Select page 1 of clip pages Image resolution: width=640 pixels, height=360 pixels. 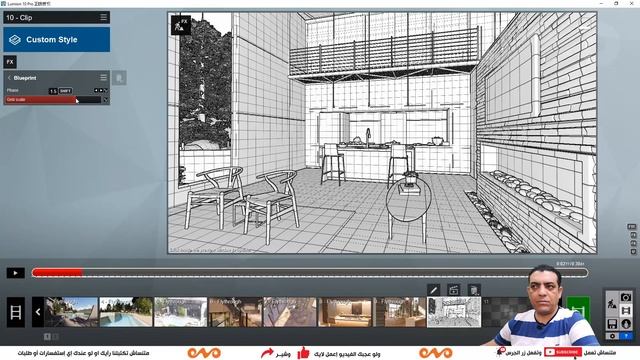[47, 336]
